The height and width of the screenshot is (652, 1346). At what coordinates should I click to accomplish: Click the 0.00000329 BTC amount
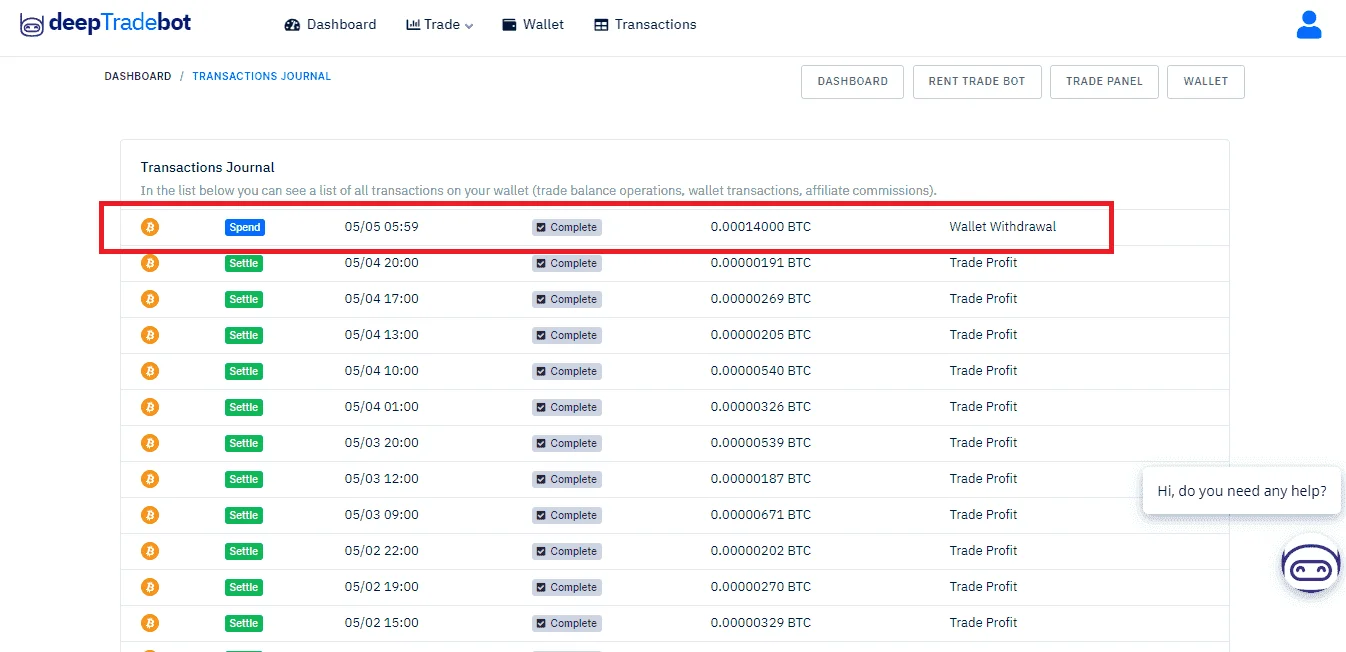point(761,623)
